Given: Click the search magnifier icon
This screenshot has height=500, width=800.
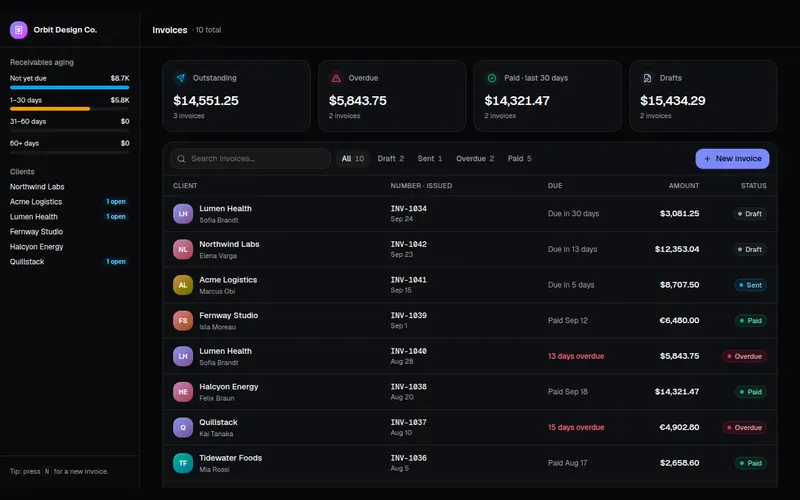Looking at the screenshot, I should tap(181, 159).
